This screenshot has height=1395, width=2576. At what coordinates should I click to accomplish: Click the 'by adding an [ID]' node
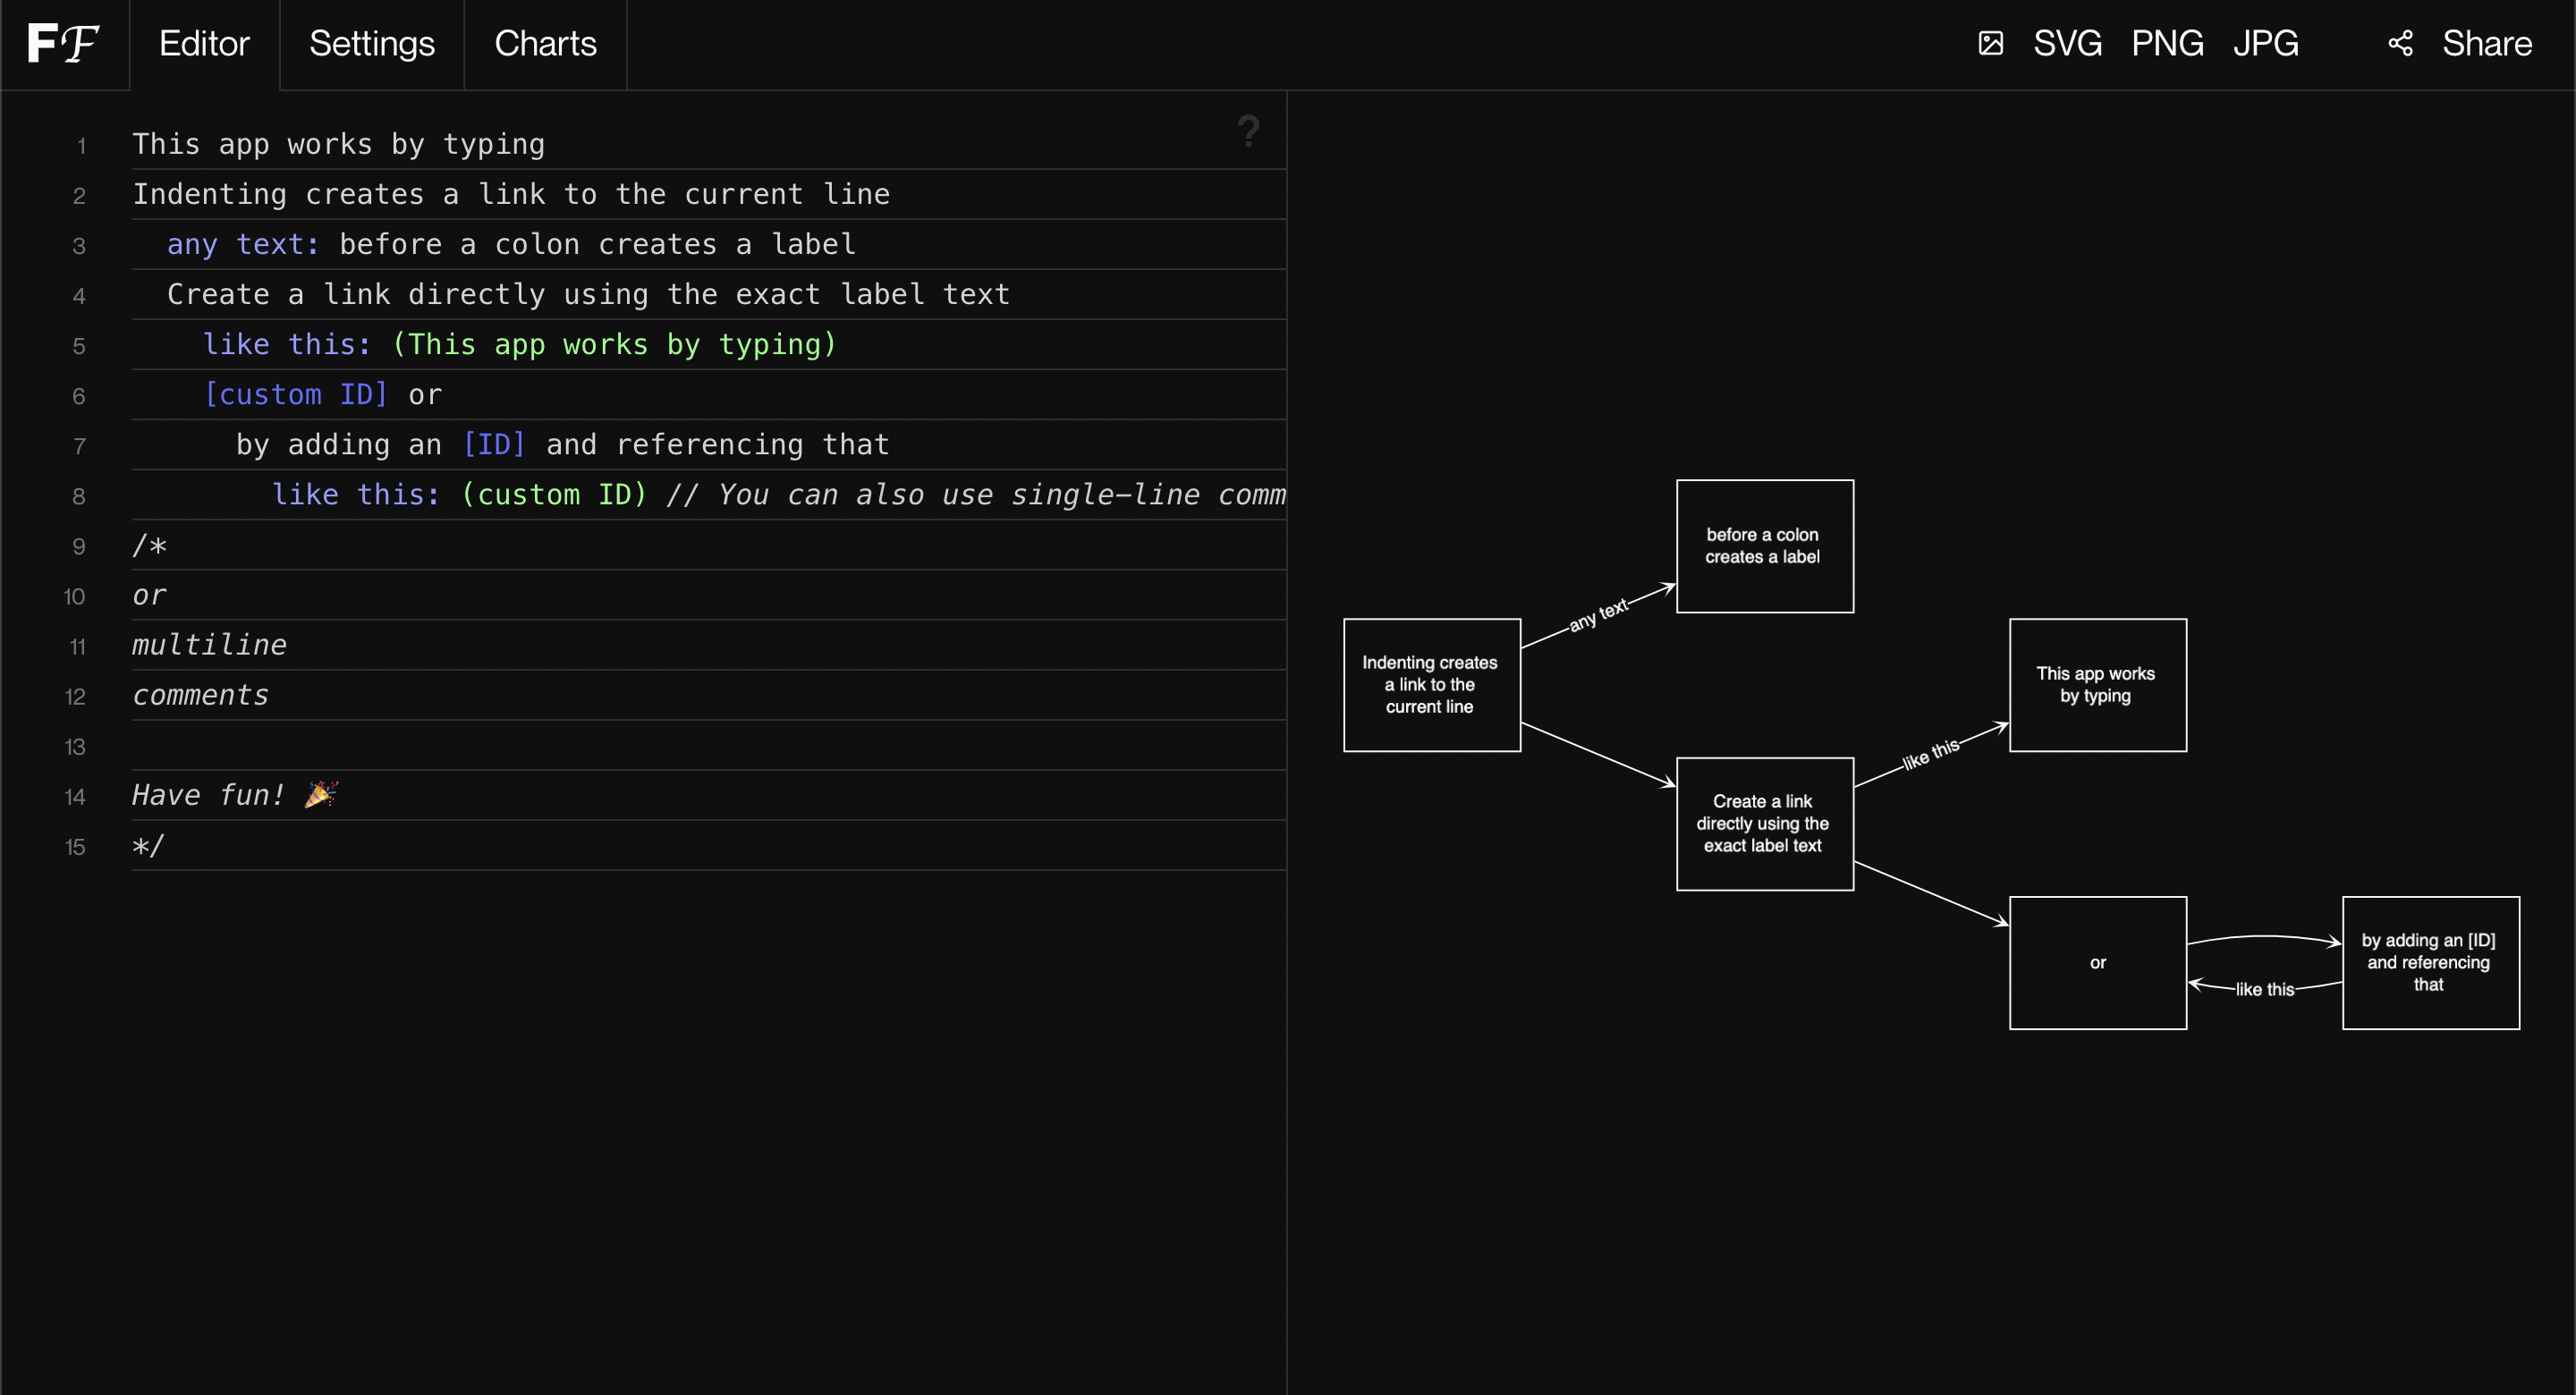tap(2430, 963)
